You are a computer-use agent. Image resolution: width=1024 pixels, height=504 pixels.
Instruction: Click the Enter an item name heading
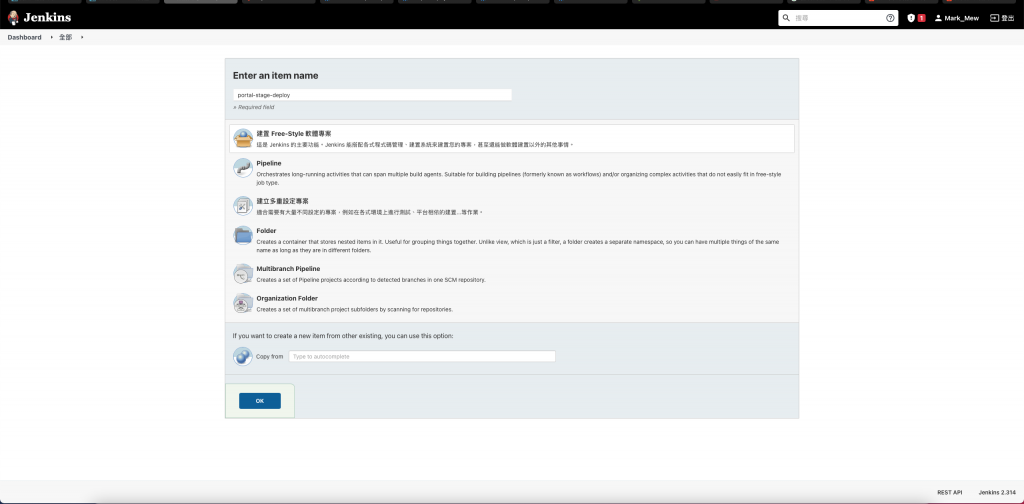(x=276, y=76)
